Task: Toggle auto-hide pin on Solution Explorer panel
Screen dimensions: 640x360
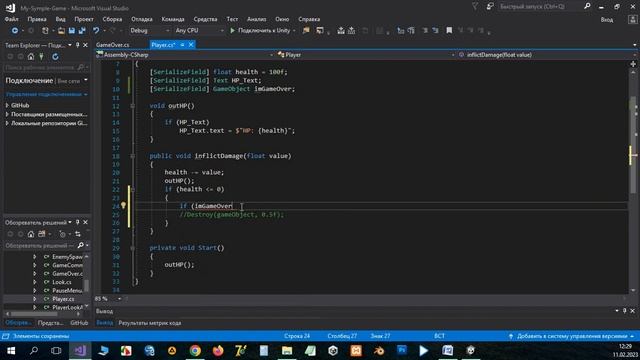Action: click(78, 222)
